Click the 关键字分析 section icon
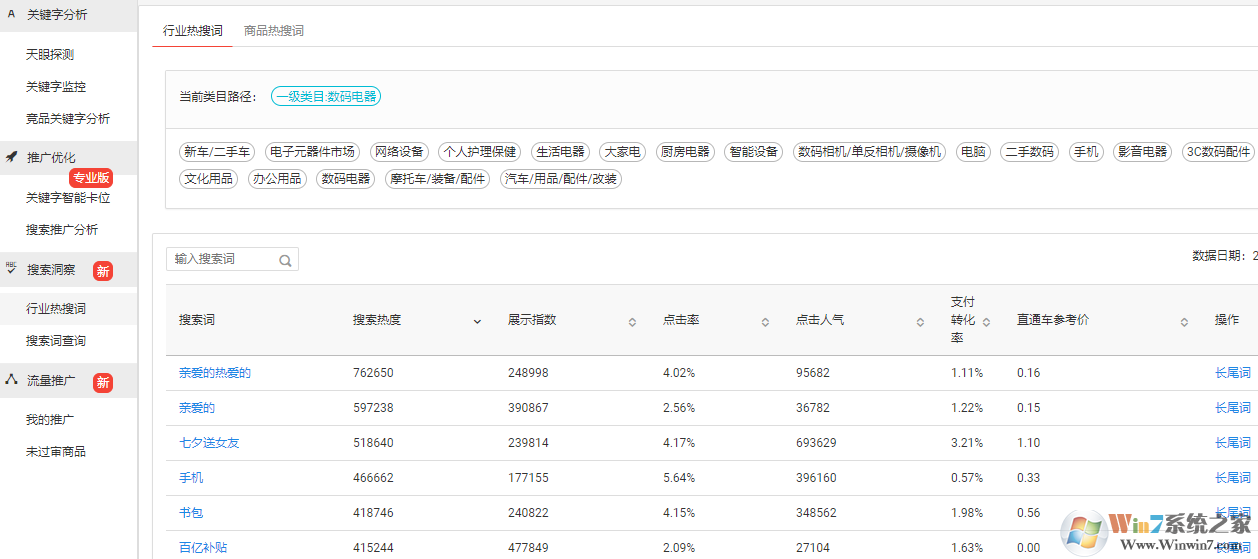The image size is (1258, 559). coord(12,14)
